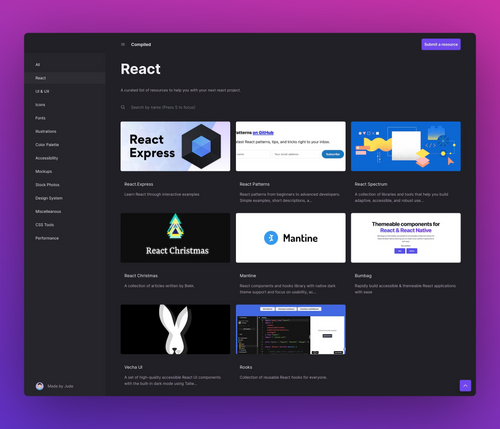Open the Mantine thumbnail image

pos(291,238)
